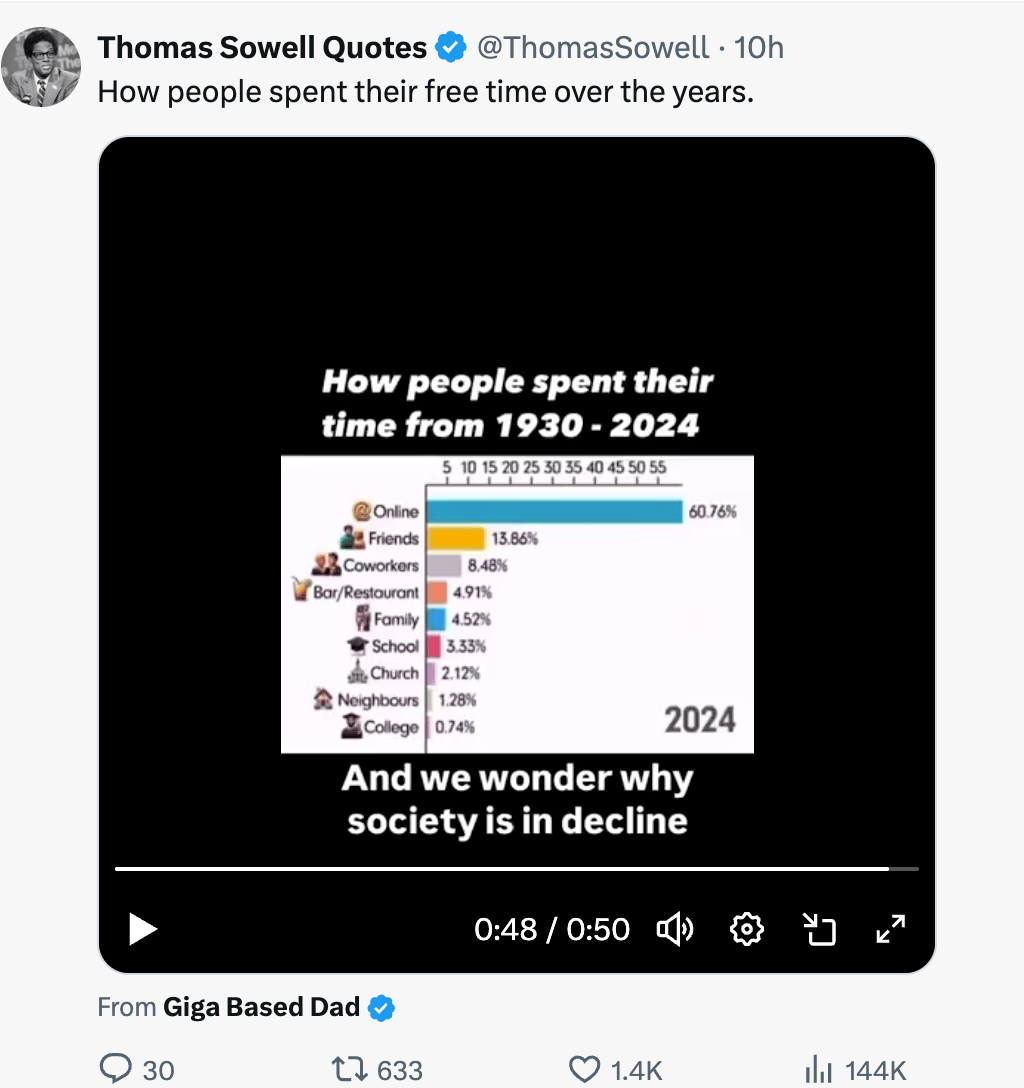
Task: Click the 0:48 / 0:50 time display
Action: click(x=552, y=930)
